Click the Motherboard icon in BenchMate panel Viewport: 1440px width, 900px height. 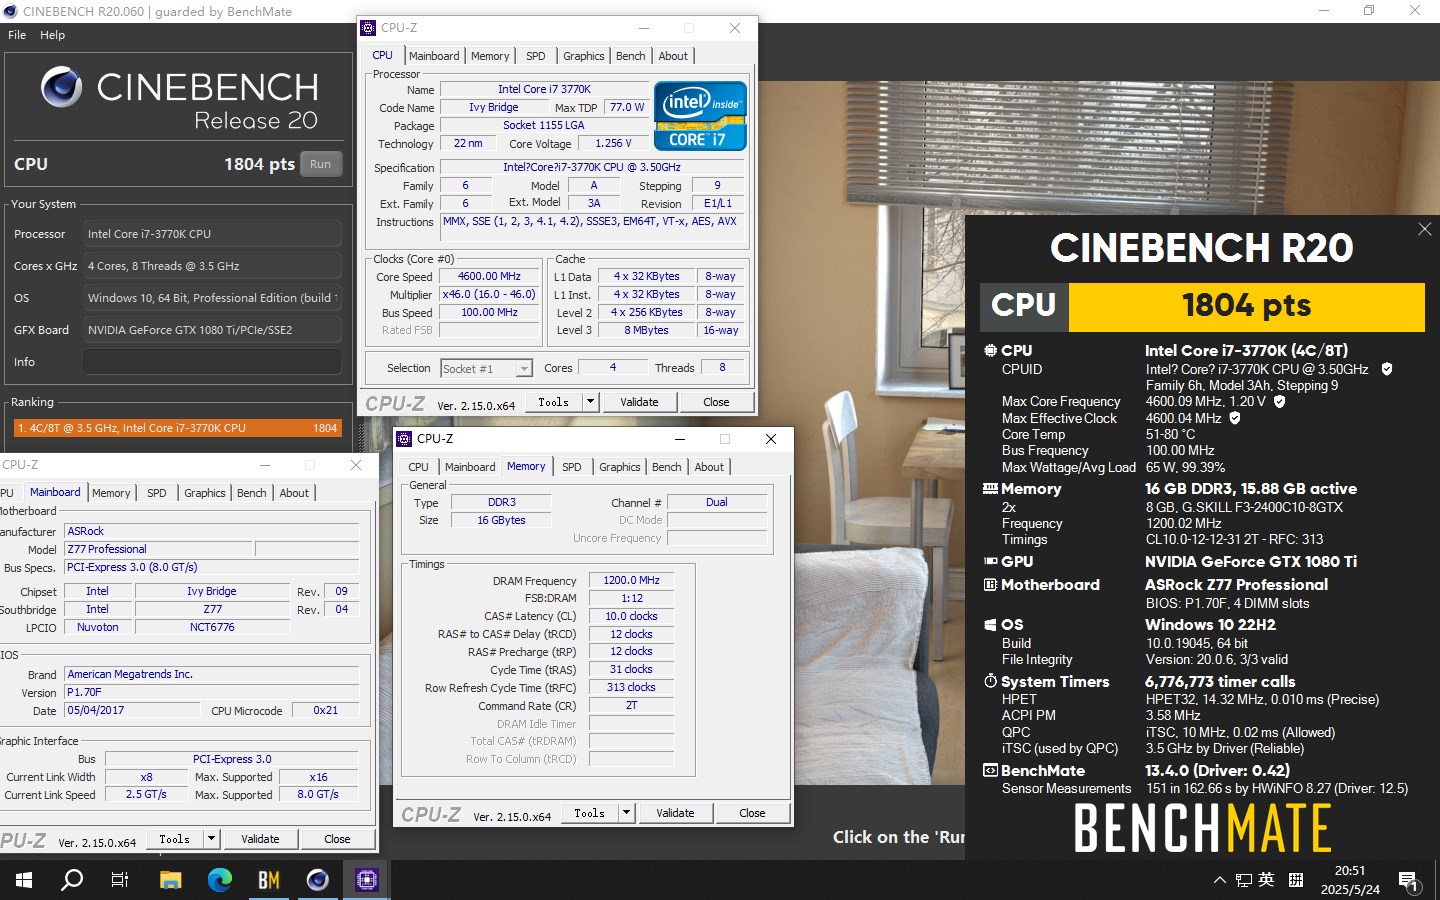990,585
